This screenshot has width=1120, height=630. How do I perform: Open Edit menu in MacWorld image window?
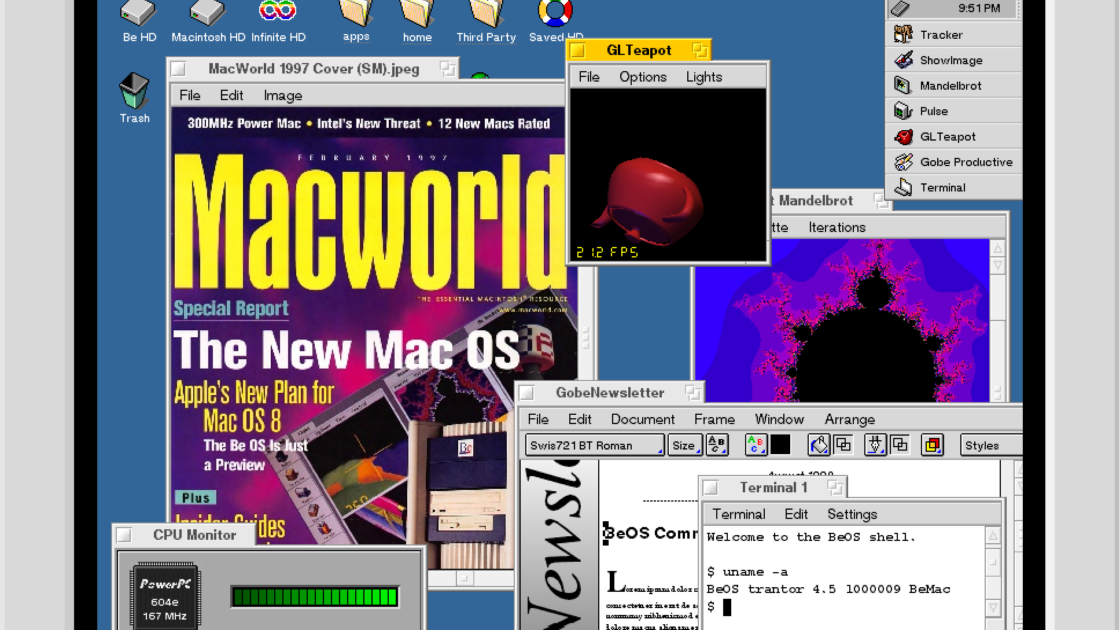231,95
